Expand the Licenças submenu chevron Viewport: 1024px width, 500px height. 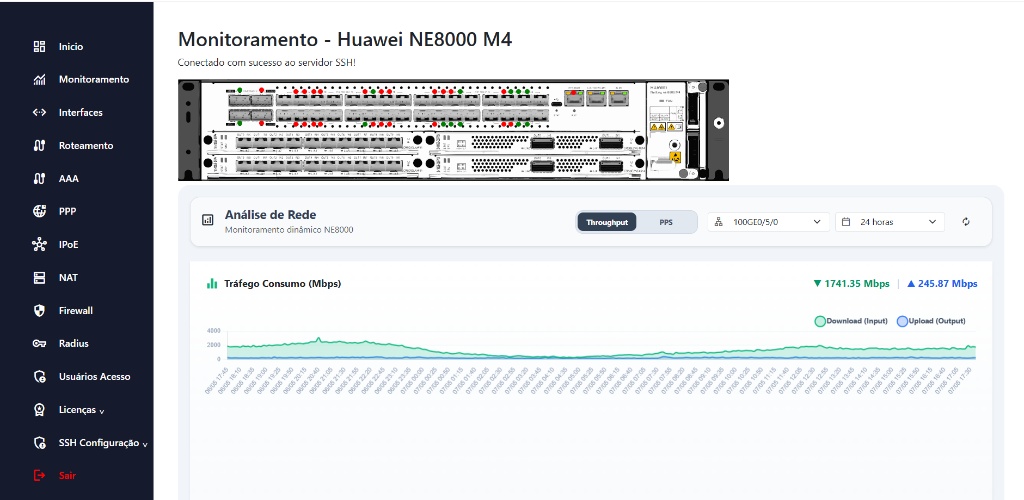pos(102,412)
